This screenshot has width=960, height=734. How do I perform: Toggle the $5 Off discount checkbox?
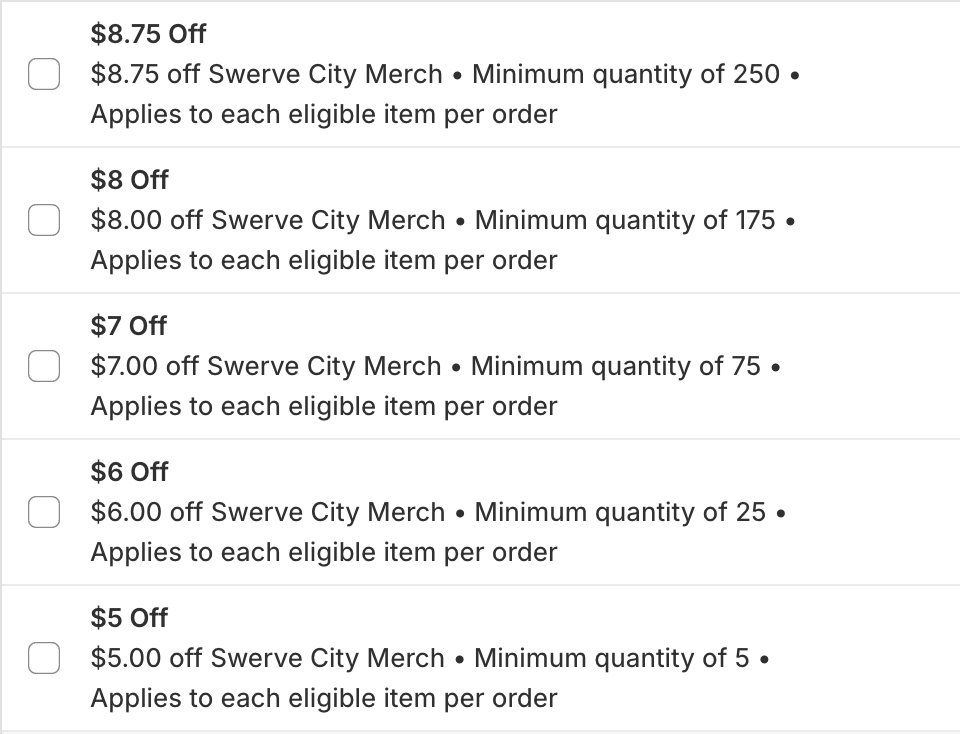(x=44, y=658)
